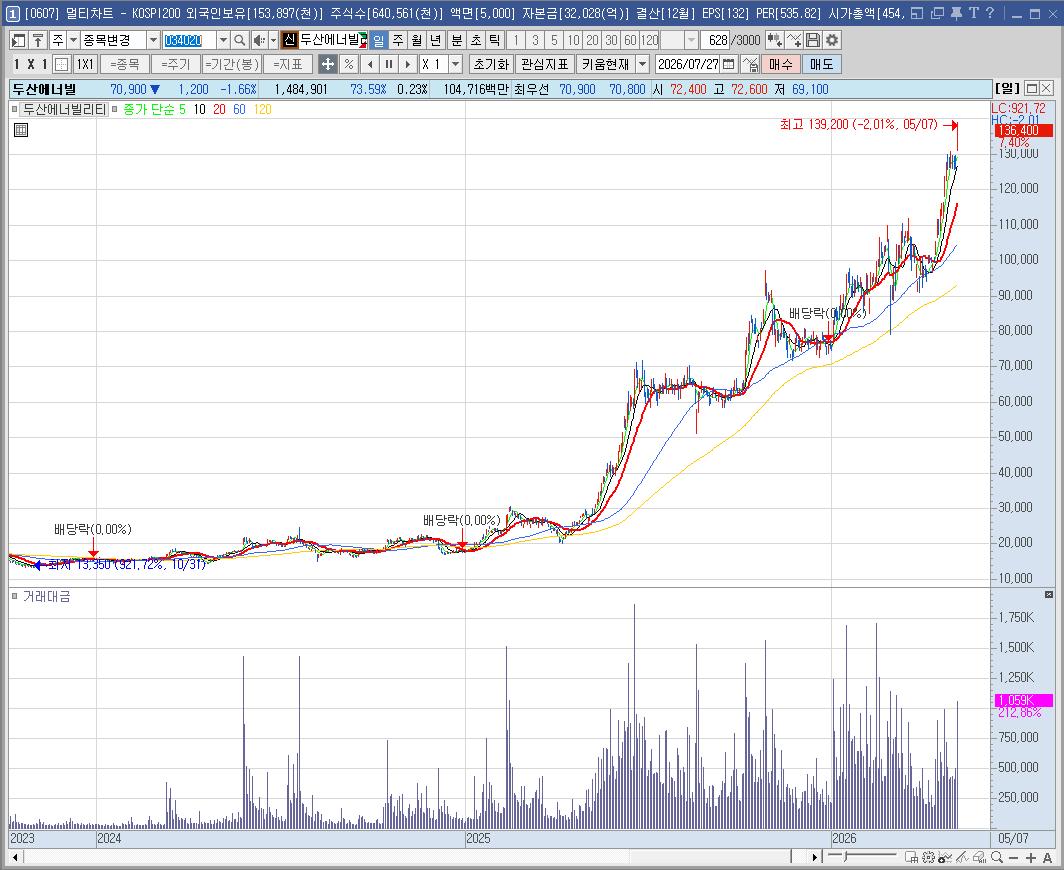Open the stock code 034020 dropdown arrow
This screenshot has width=1064, height=870.
click(x=223, y=41)
